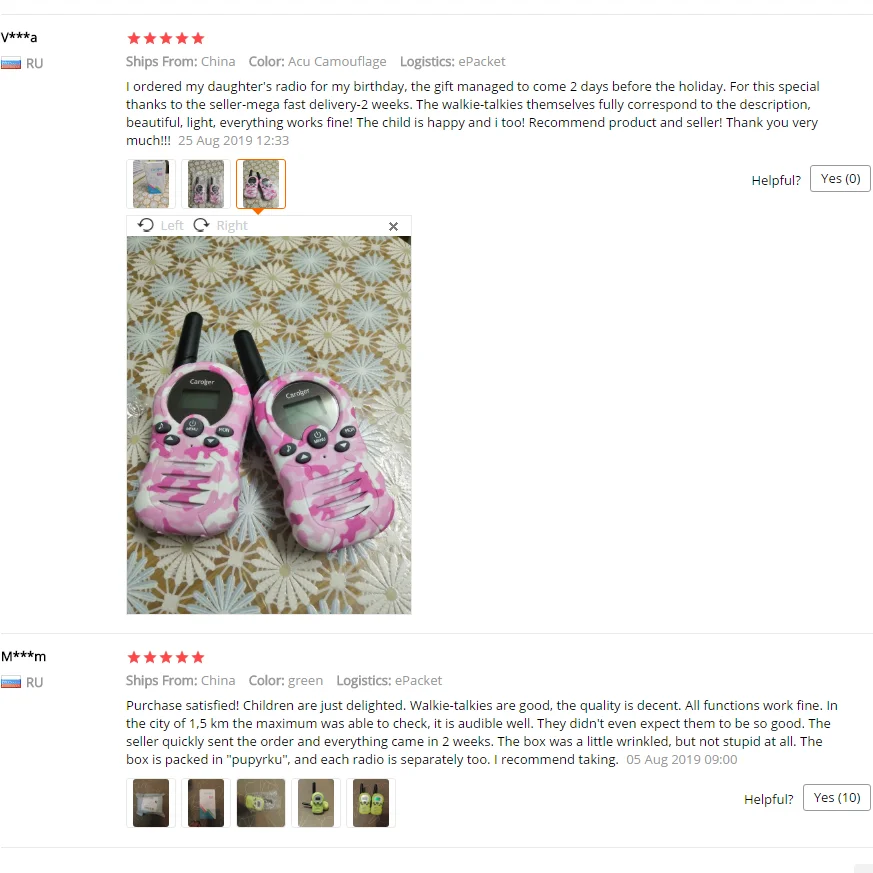This screenshot has height=873, width=873.
Task: Rotate the review photo right
Action: pyautogui.click(x=220, y=225)
